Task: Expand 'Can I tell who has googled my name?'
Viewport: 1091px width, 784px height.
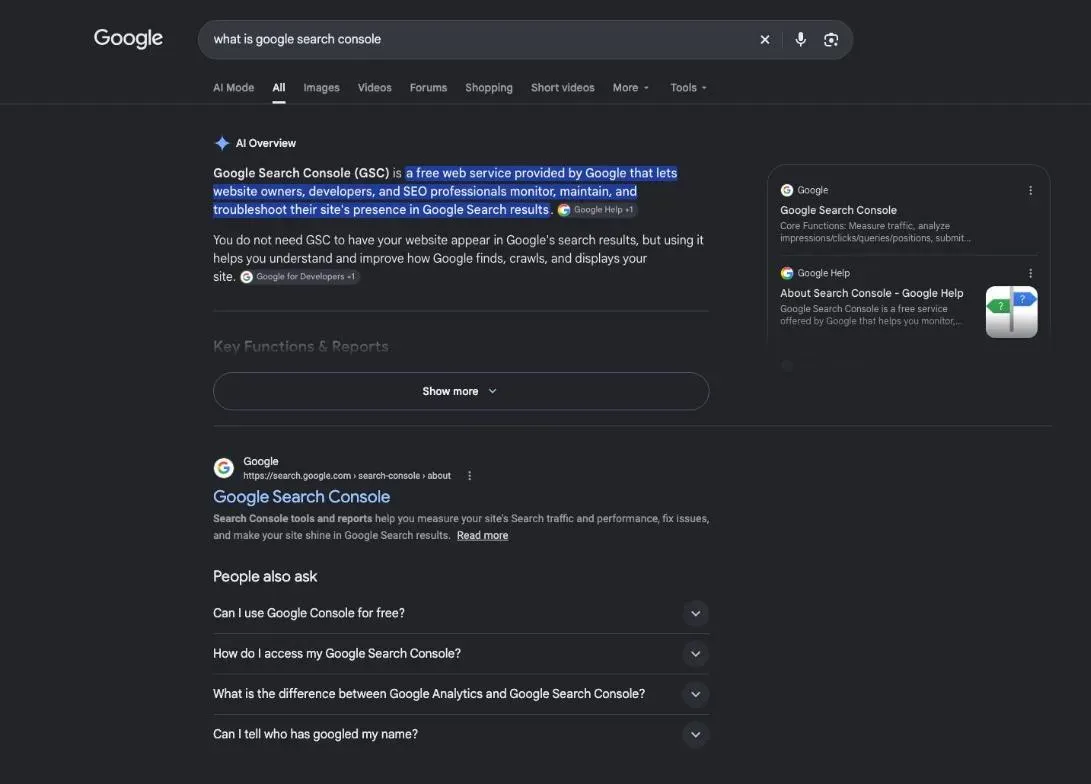Action: click(x=461, y=734)
